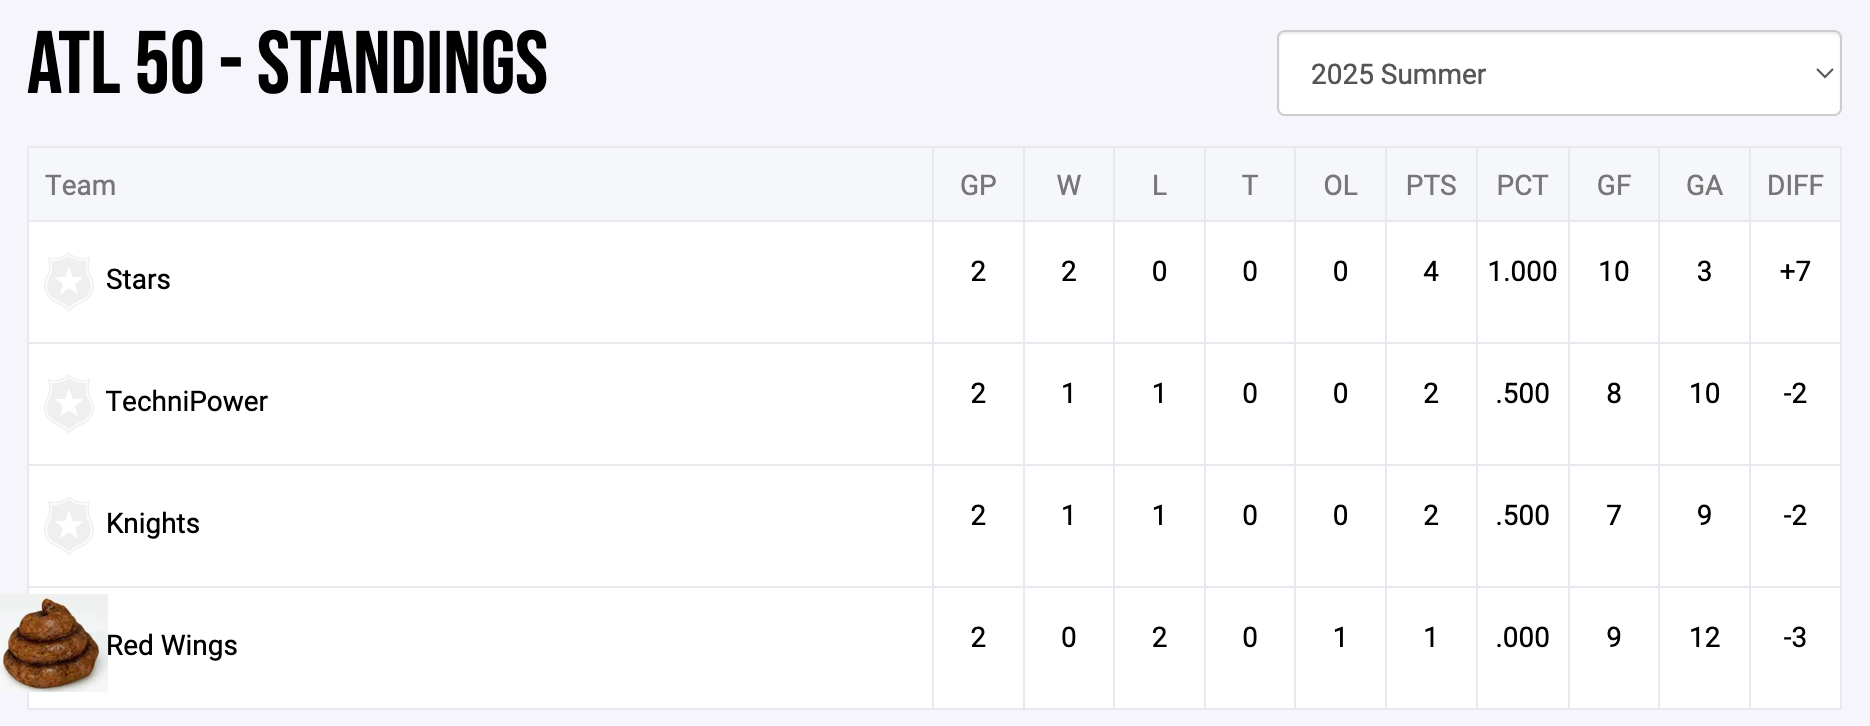Sort standings by the Team column header
Image resolution: width=1870 pixels, height=726 pixels.
click(81, 186)
